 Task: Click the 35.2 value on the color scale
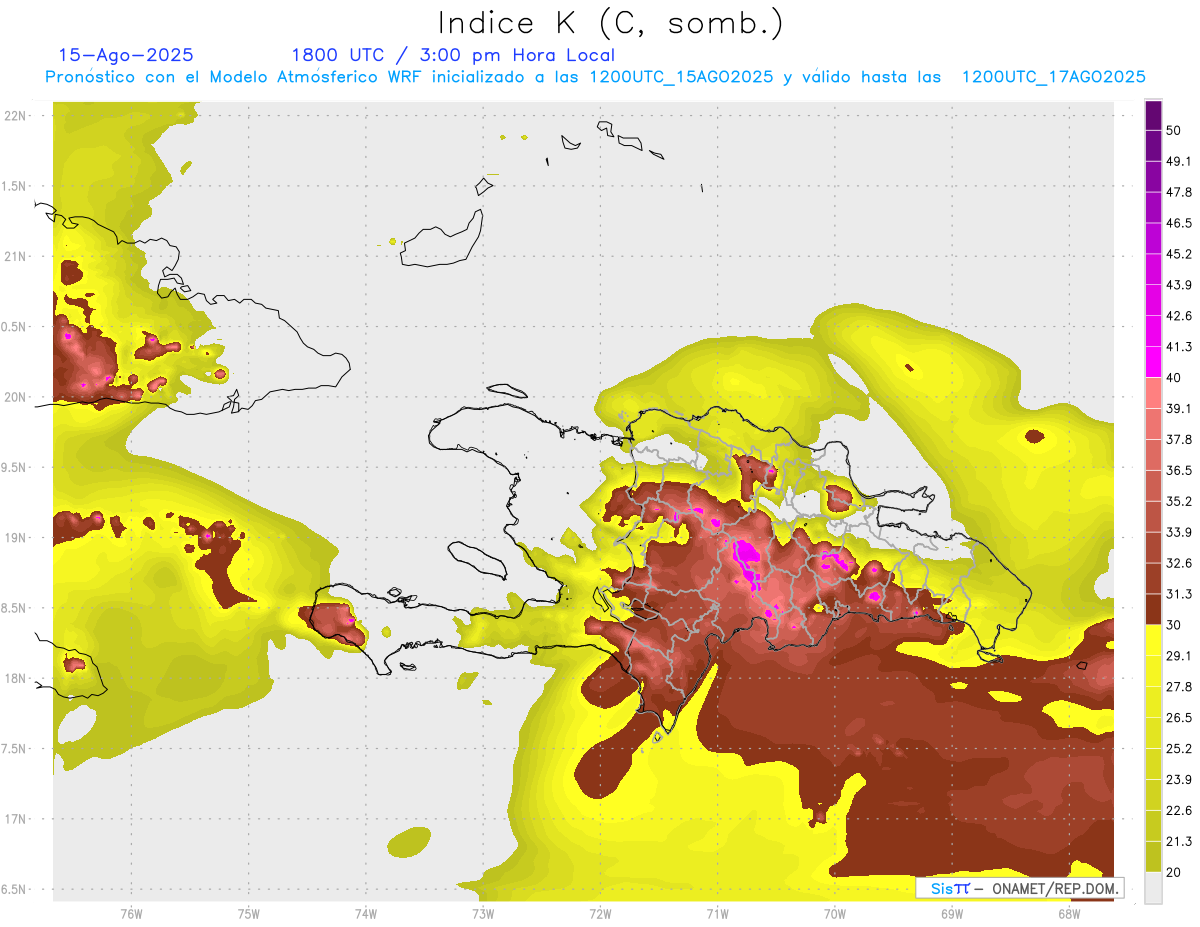1179,501
